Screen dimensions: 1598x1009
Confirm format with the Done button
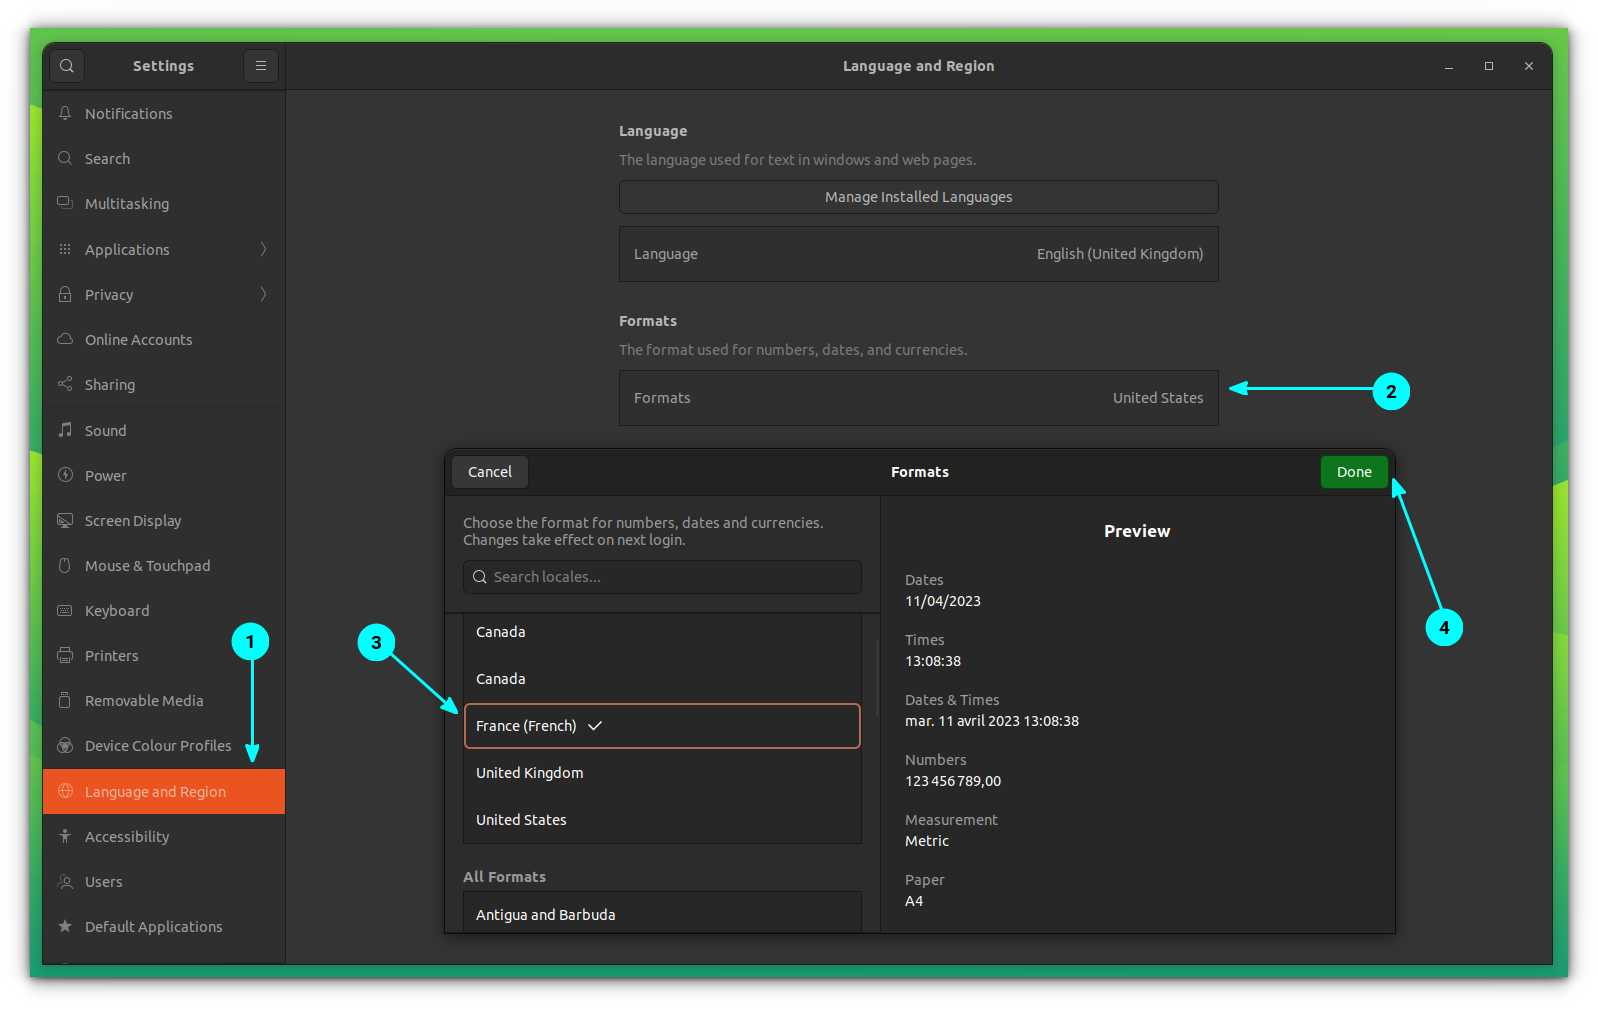(x=1354, y=472)
